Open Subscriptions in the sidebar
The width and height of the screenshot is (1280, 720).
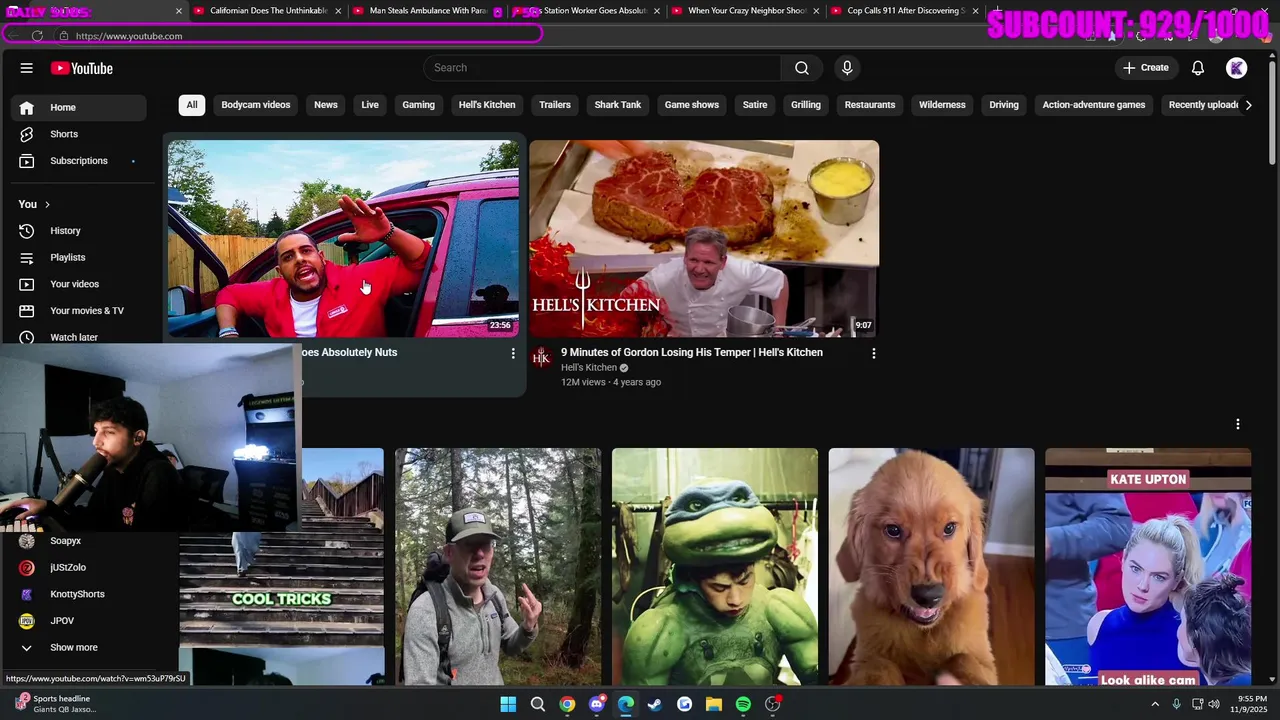78,161
